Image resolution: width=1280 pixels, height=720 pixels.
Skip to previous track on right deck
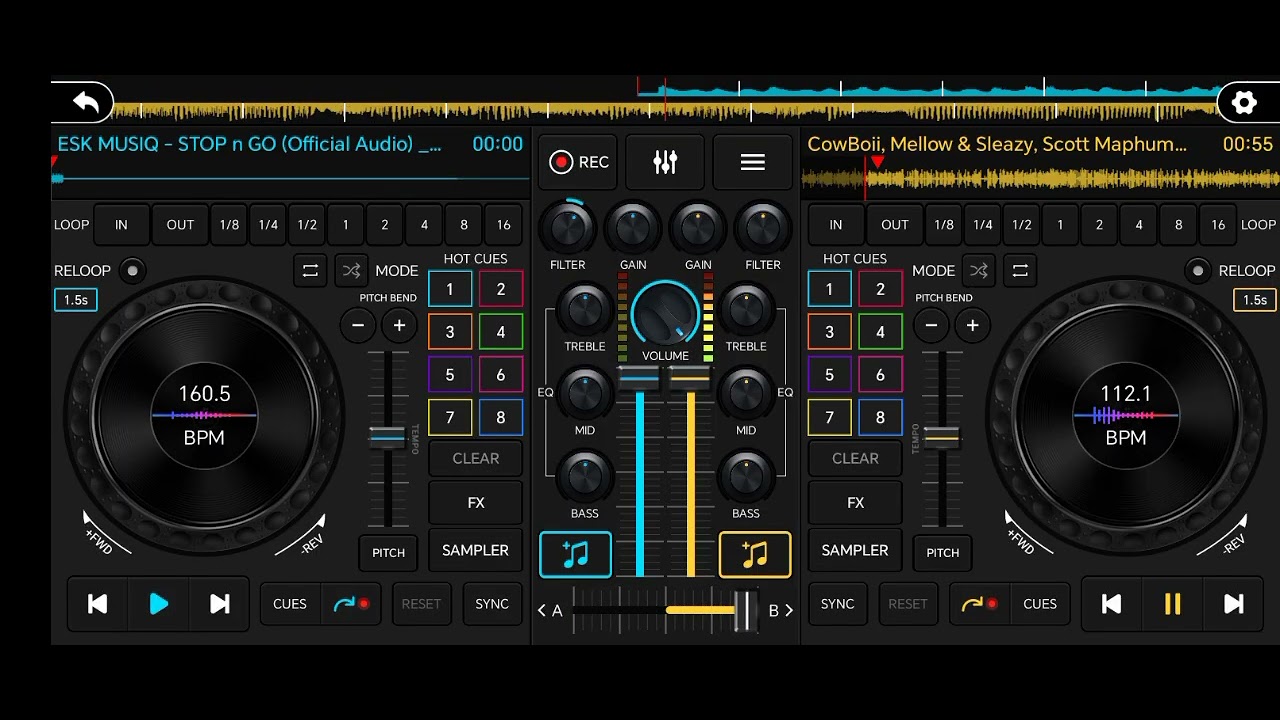click(x=1111, y=603)
